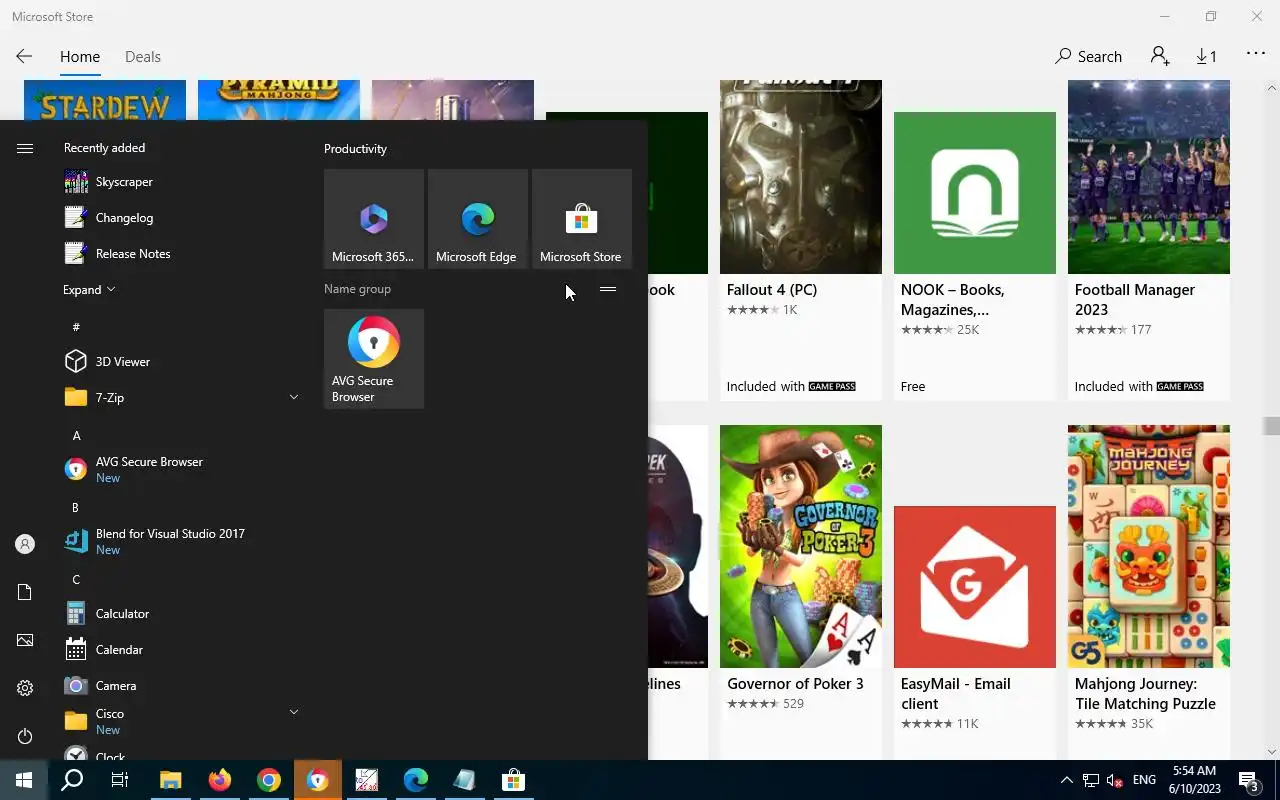Open Search in Microsoft Store
Screen dimensions: 1280x800
1089,57
